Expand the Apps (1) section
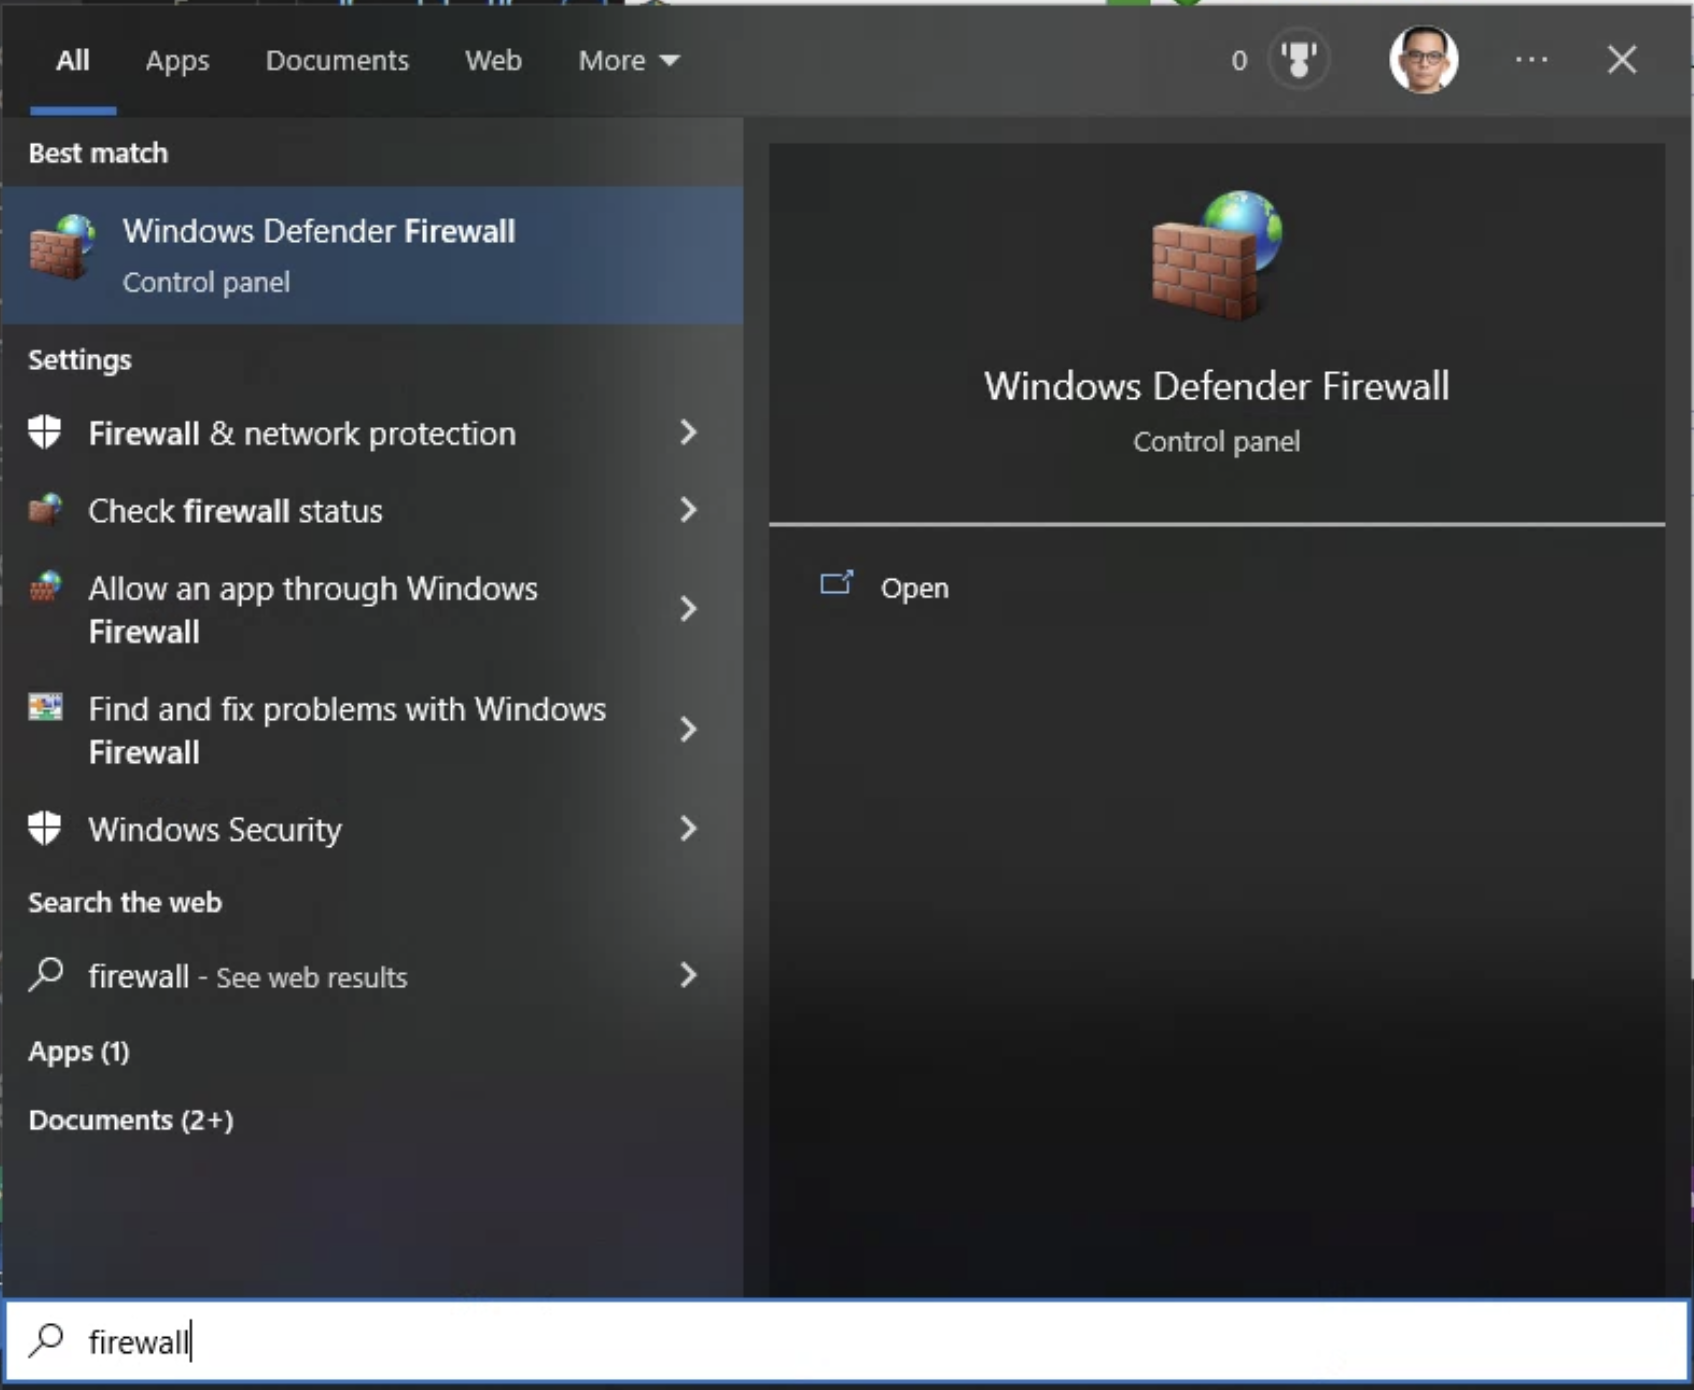The height and width of the screenshot is (1390, 1694). click(x=79, y=1052)
